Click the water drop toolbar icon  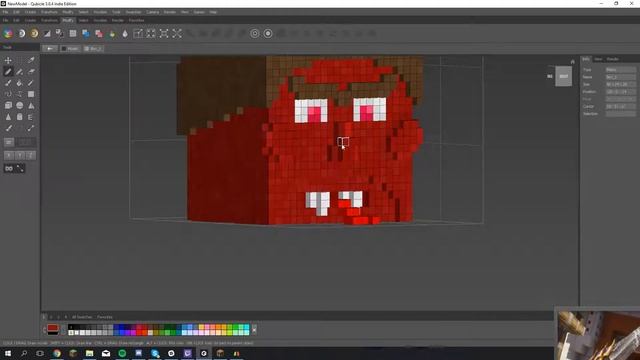pos(125,33)
